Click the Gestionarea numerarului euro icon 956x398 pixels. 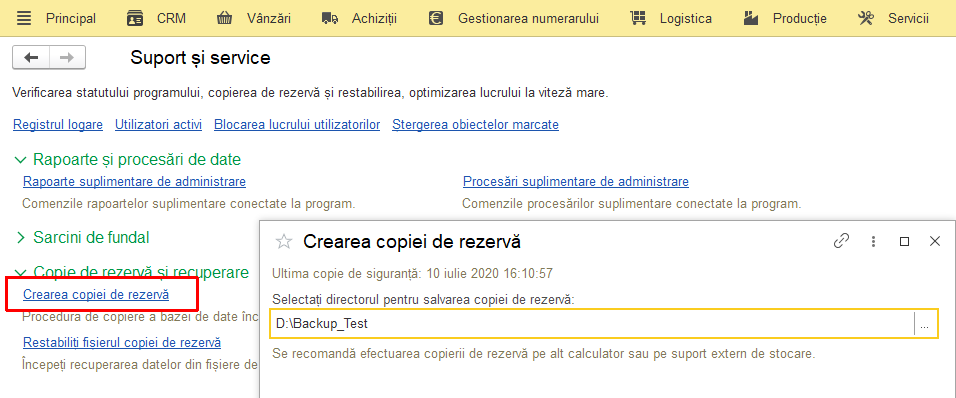435,18
